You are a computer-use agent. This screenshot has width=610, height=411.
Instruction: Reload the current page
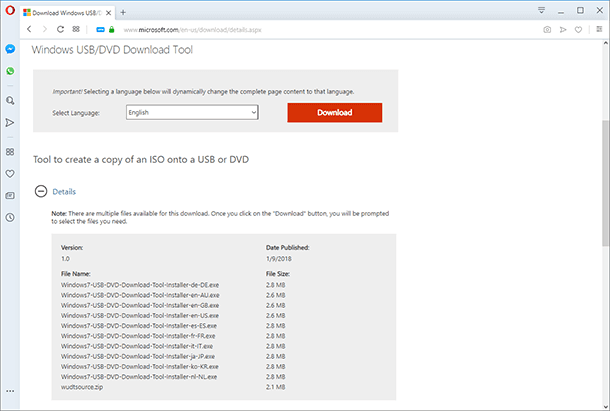pos(60,29)
